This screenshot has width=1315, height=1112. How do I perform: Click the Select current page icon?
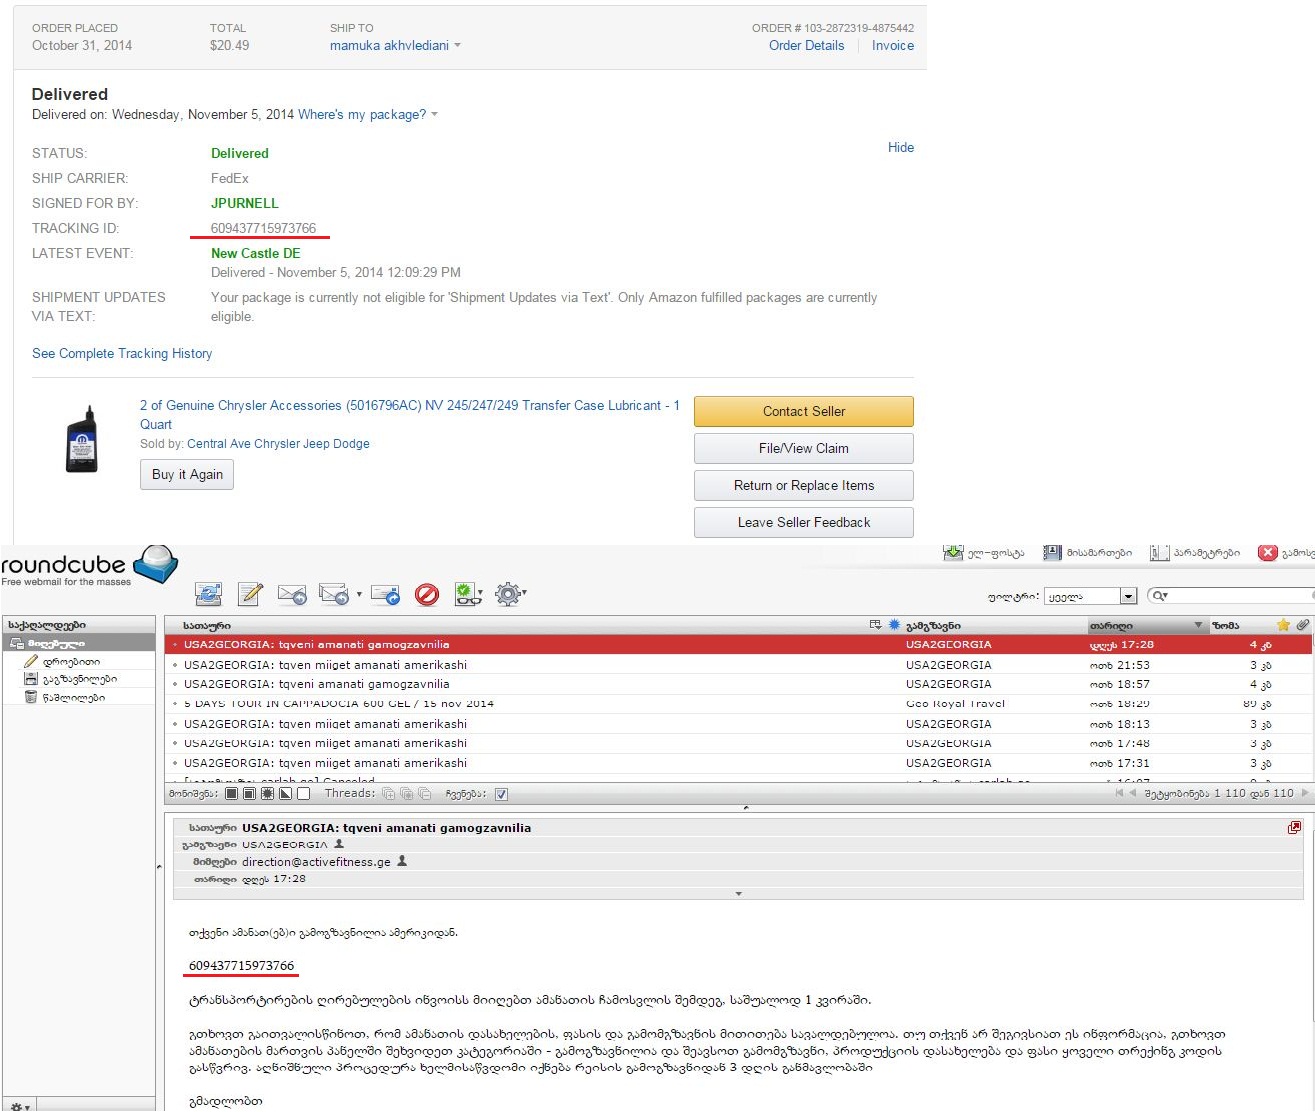(250, 794)
